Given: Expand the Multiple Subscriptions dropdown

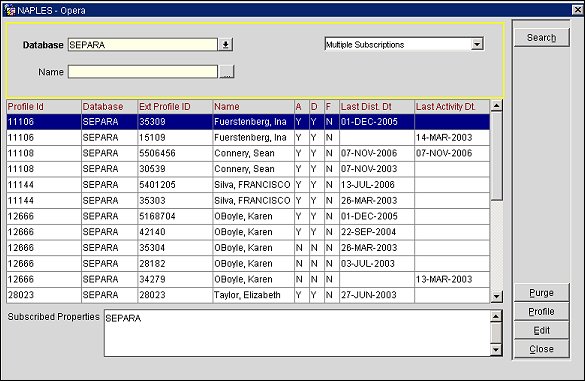Looking at the screenshot, I should click(477, 44).
